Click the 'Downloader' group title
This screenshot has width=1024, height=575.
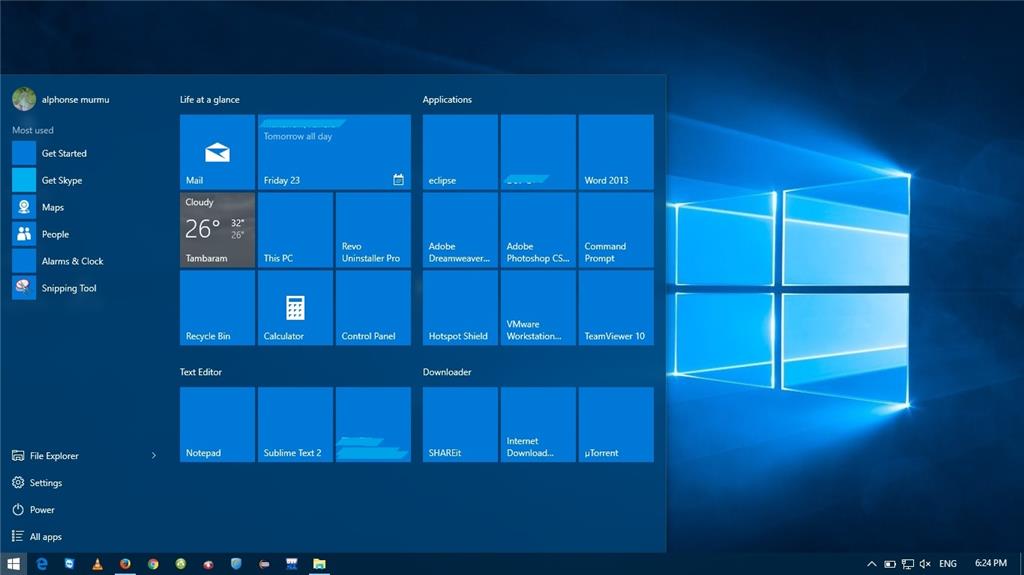tap(447, 372)
